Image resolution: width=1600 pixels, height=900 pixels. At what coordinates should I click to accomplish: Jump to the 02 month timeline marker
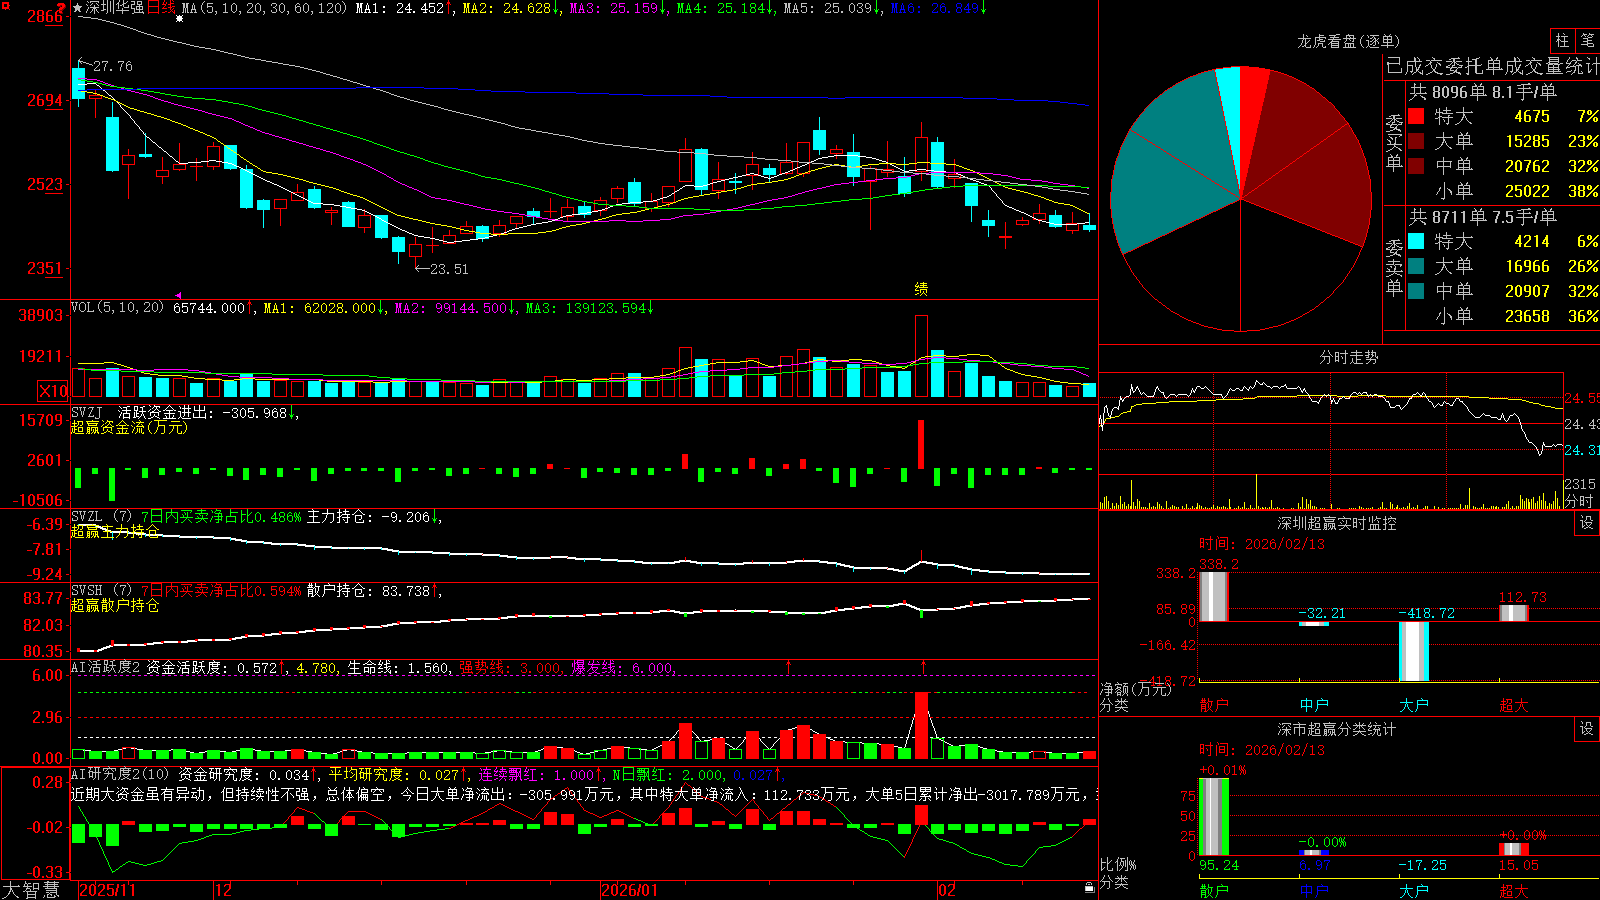[x=947, y=890]
